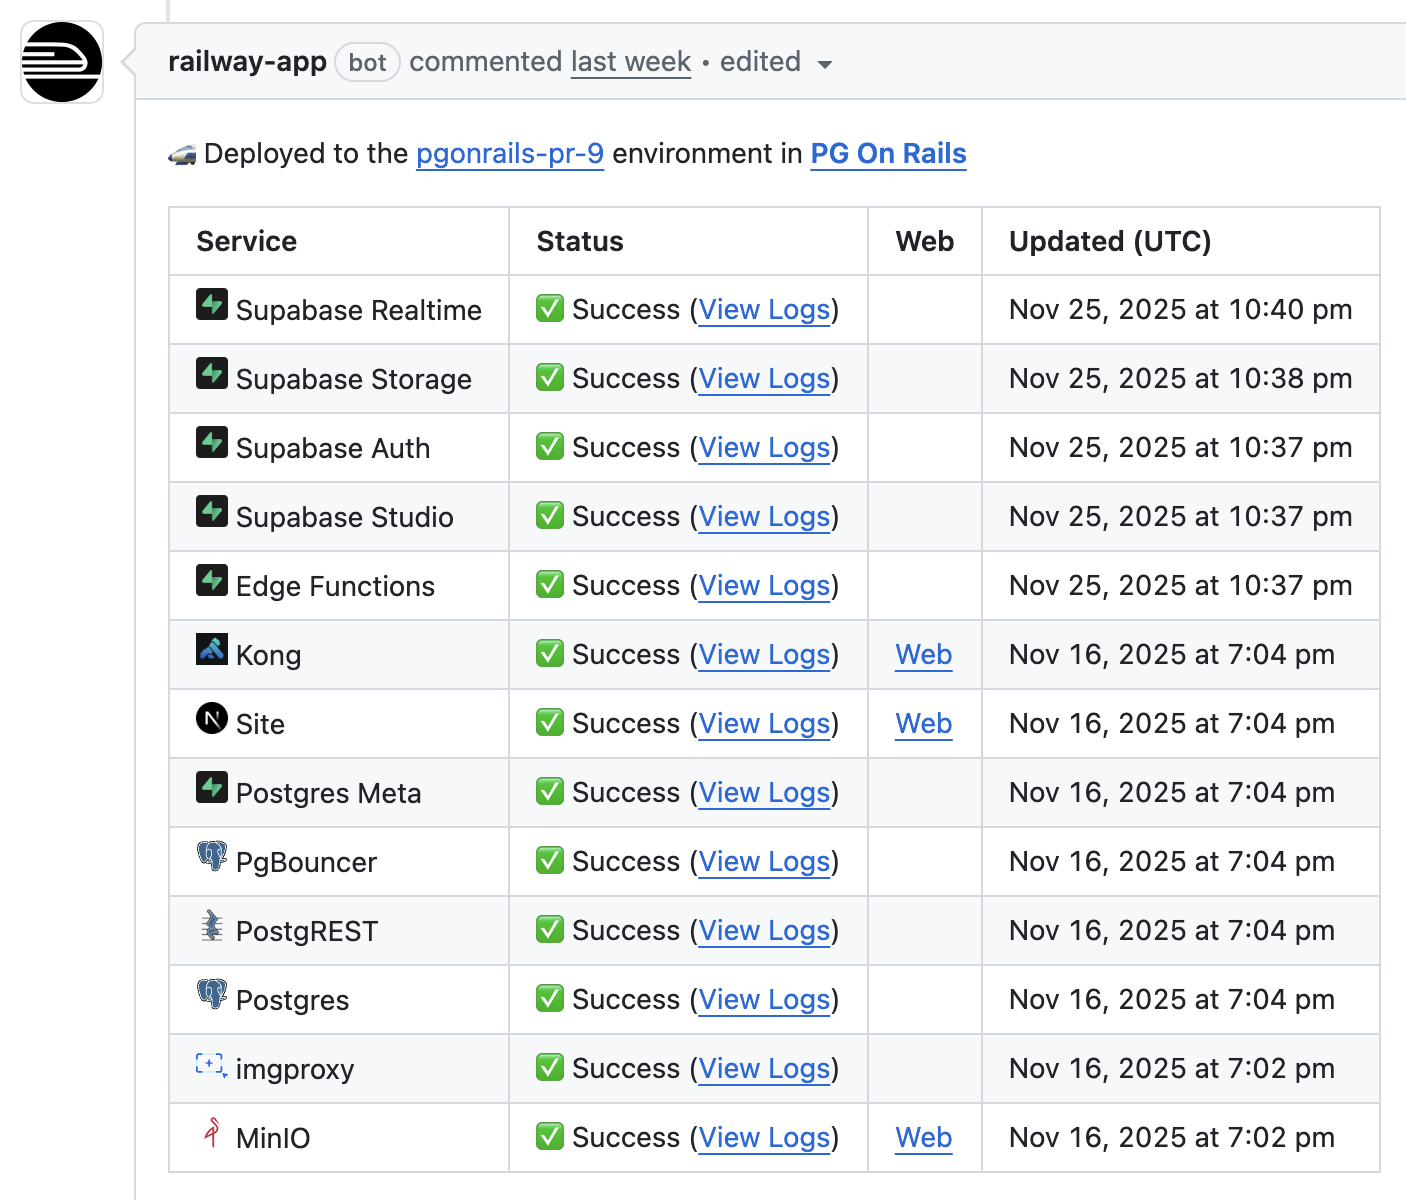Click the Kong service icon
Image resolution: width=1406 pixels, height=1200 pixels.
click(212, 650)
